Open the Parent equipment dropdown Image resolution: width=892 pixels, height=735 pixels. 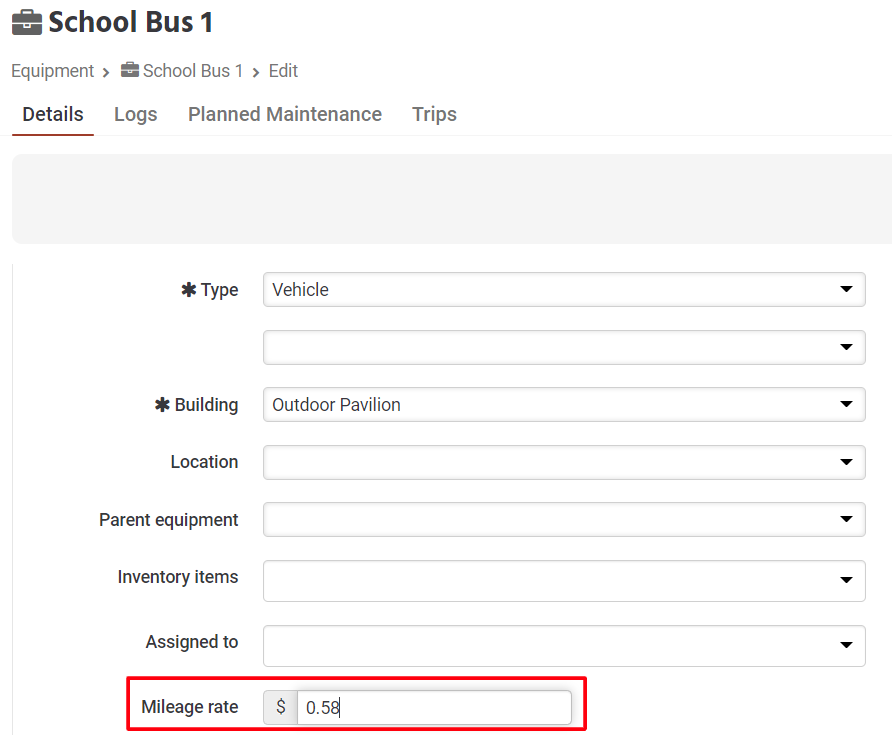coord(564,520)
